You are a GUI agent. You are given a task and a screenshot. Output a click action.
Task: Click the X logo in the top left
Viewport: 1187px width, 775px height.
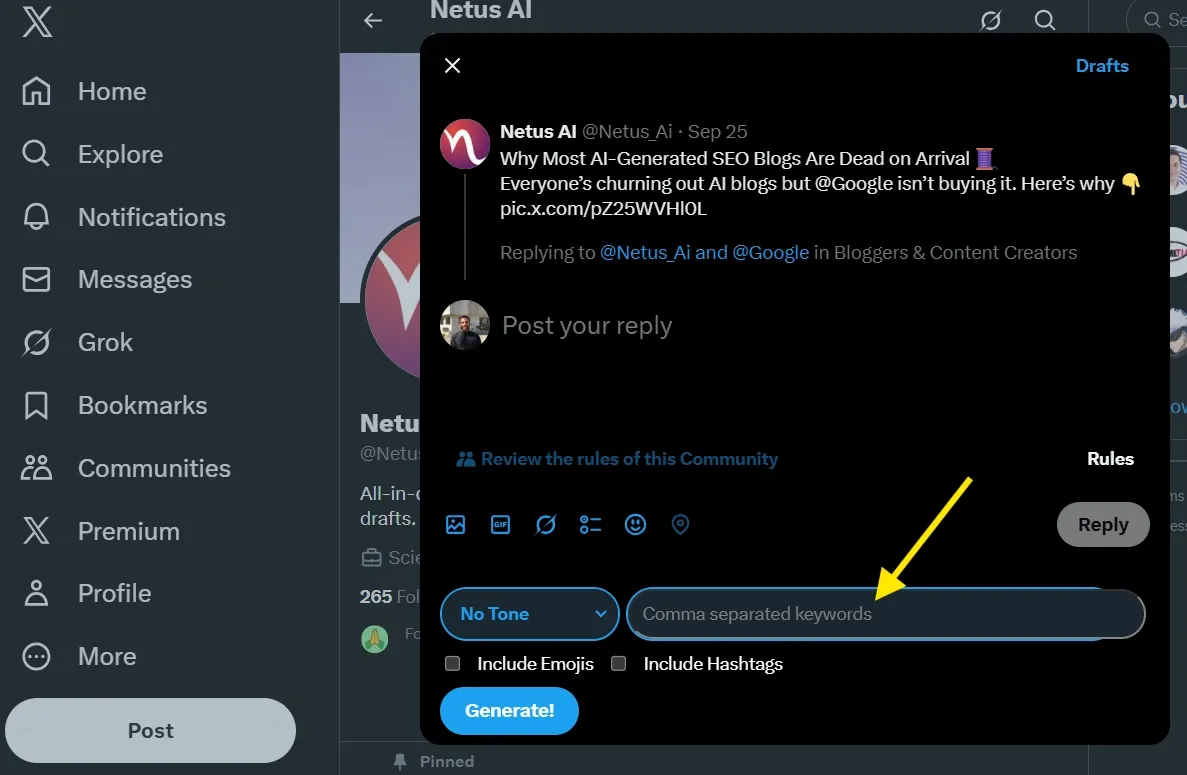(x=36, y=22)
